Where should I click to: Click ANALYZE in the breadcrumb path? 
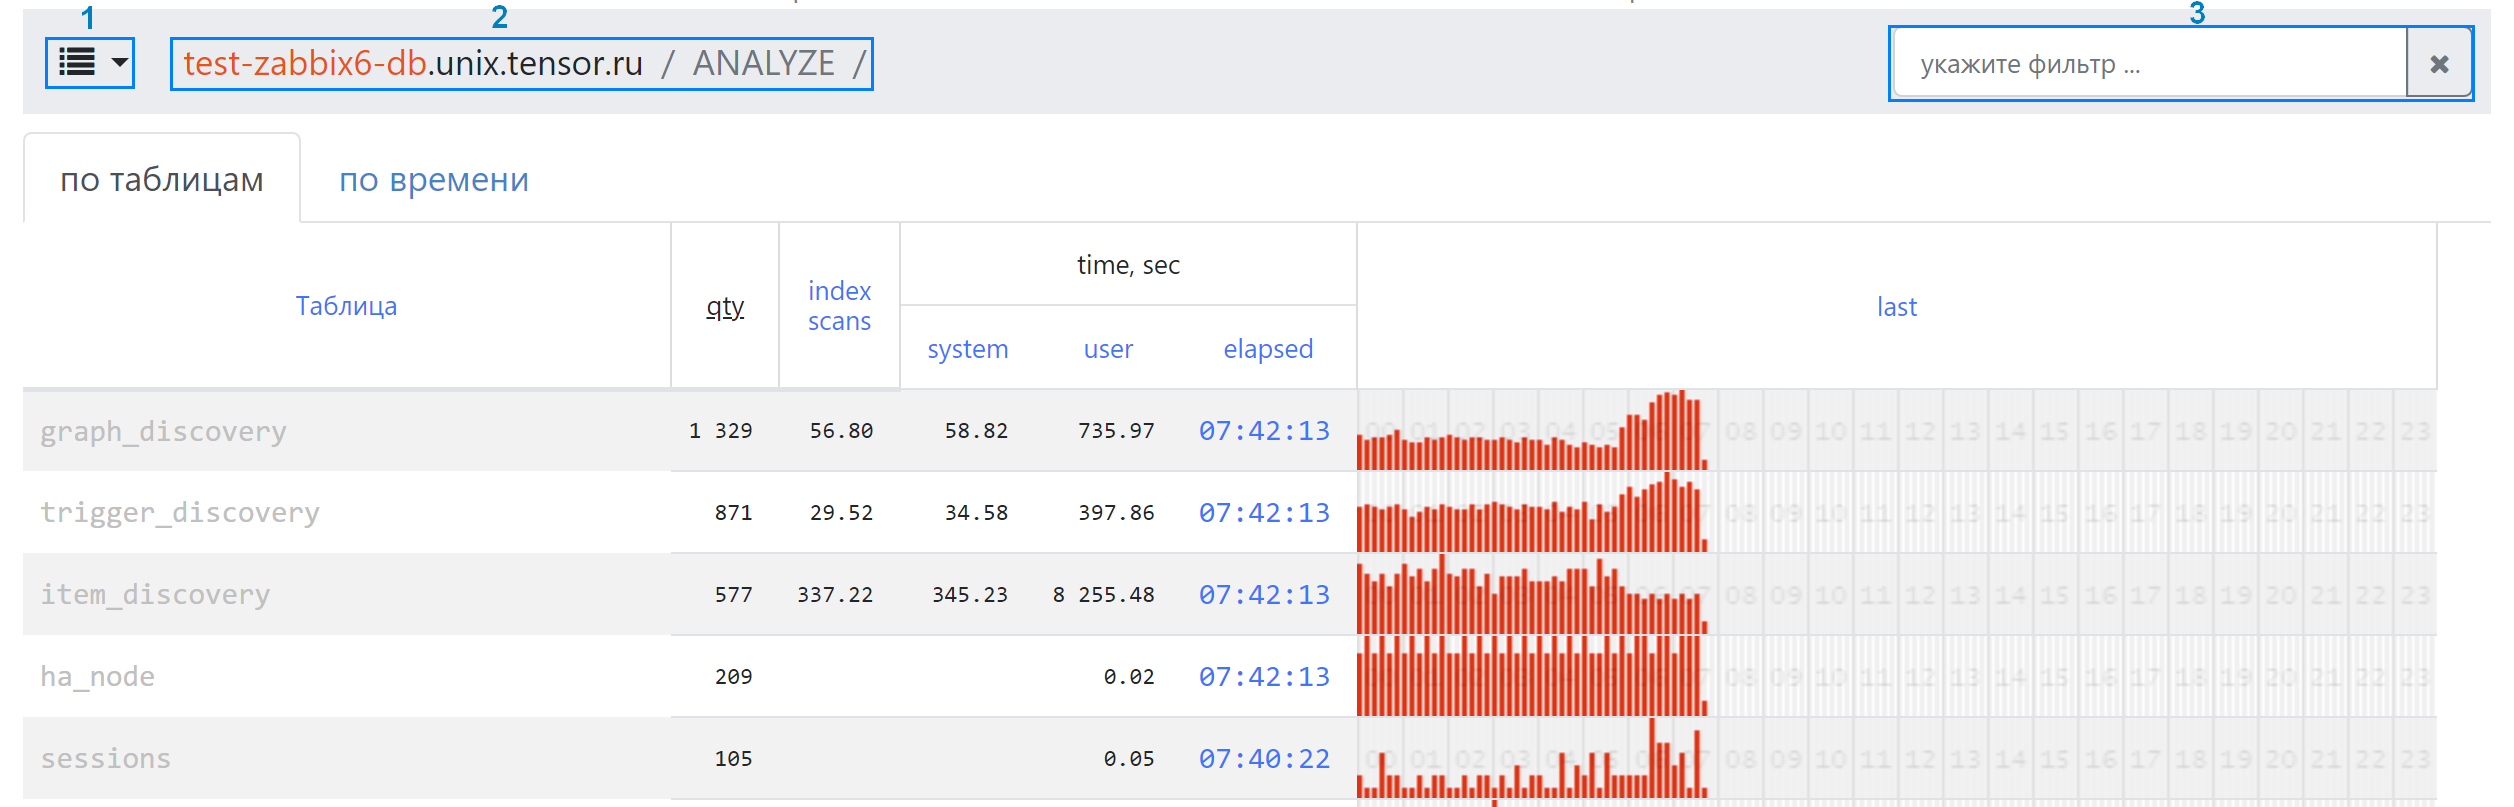pos(763,64)
